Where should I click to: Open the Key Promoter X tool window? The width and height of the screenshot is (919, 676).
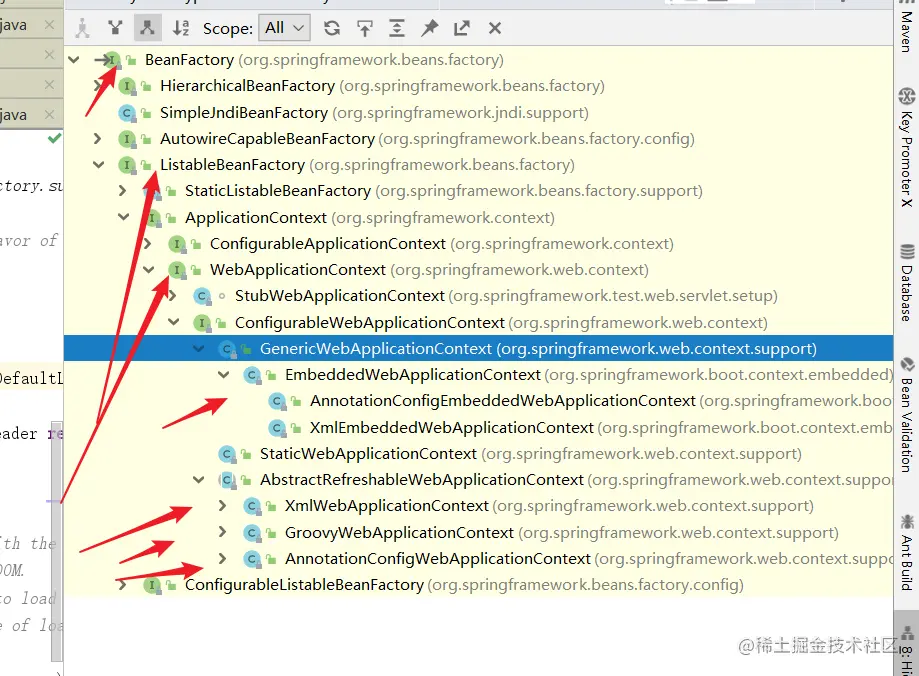[x=907, y=148]
